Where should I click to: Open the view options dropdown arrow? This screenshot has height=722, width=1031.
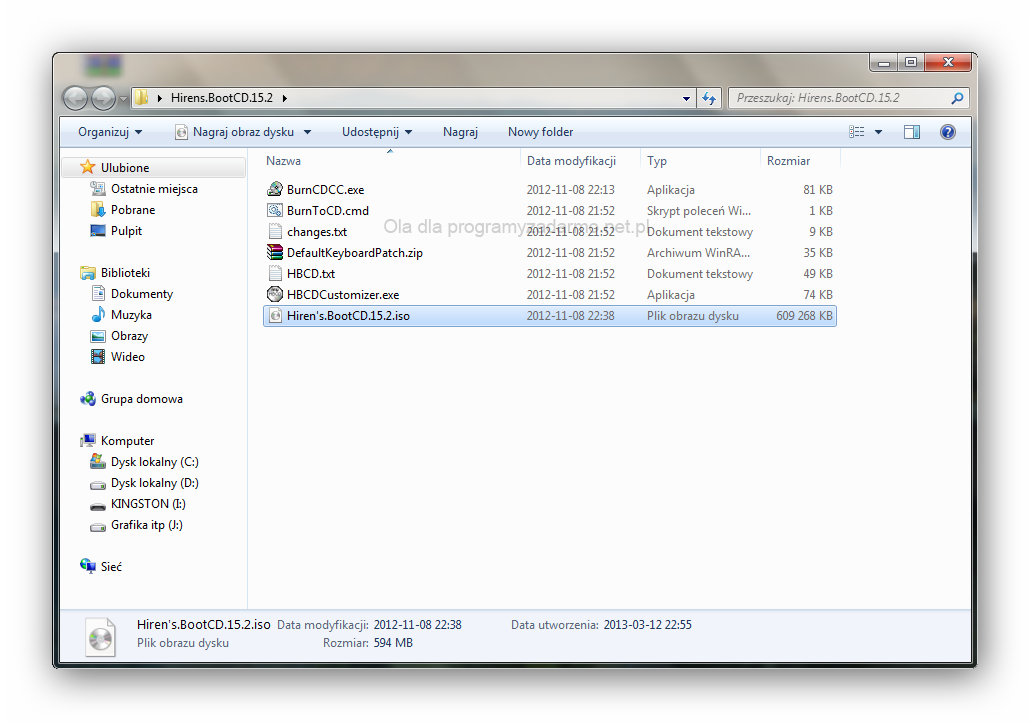878,132
